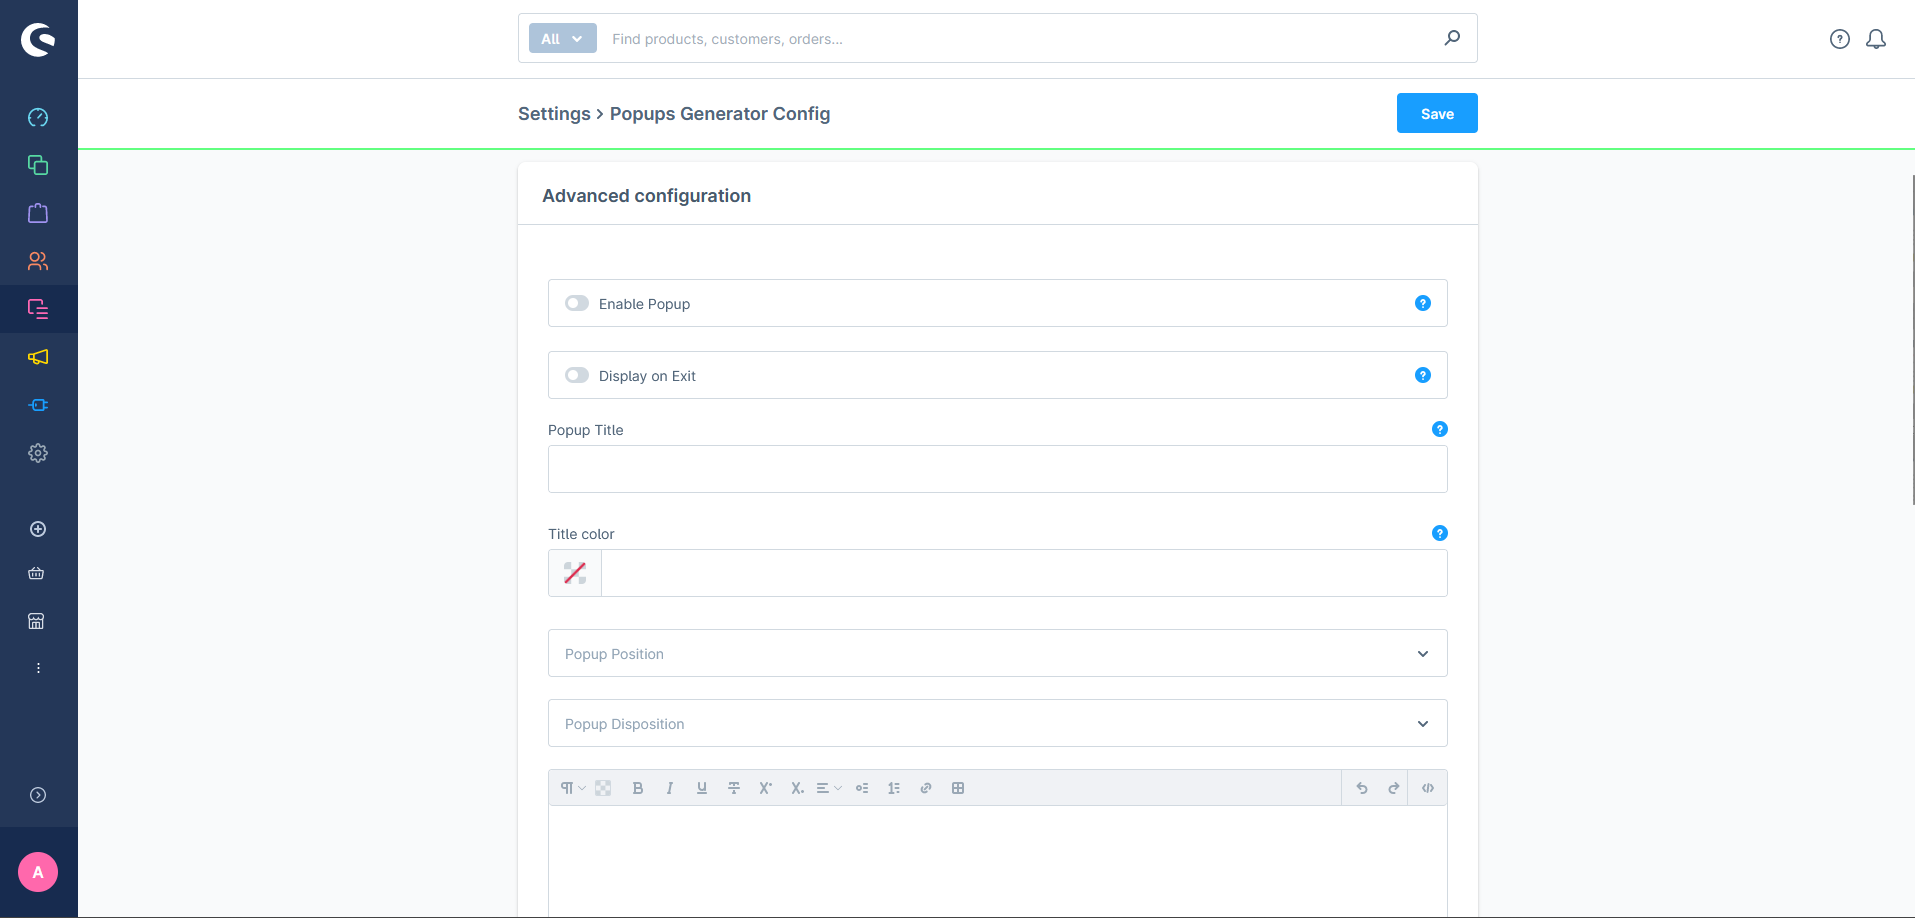Insert a table in the editor
1915x918 pixels.
(x=958, y=788)
